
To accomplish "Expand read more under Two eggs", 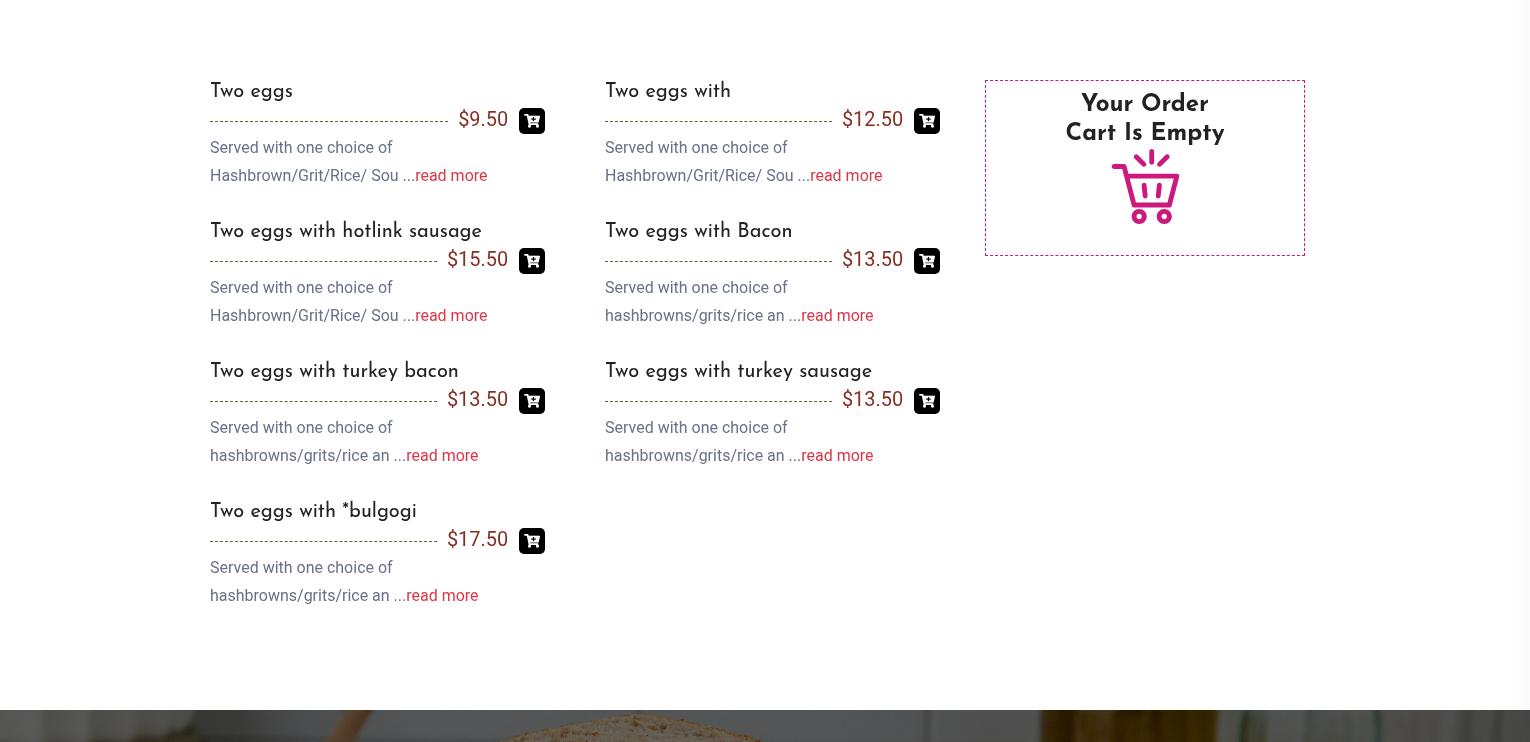I will point(451,175).
